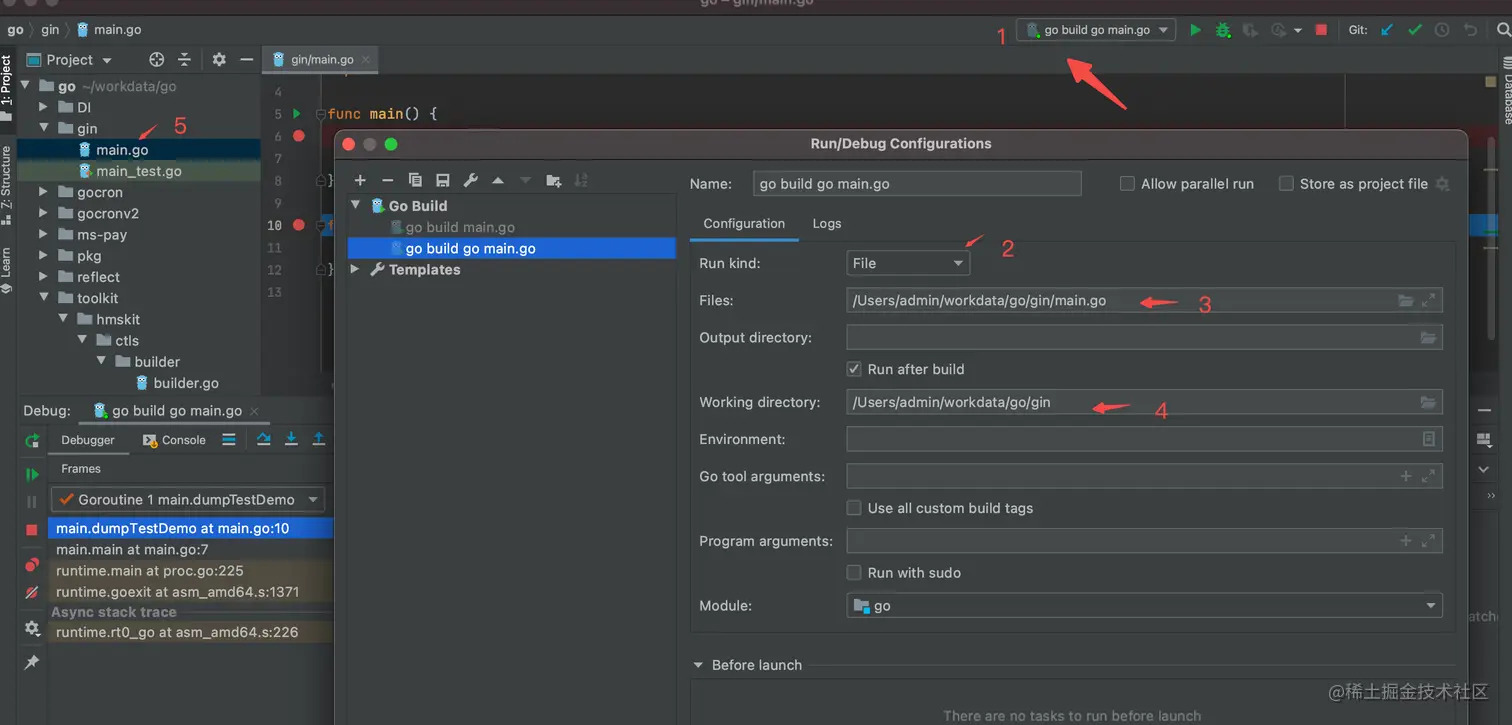Collapse Go Build configurations group
1512x725 pixels.
355,206
